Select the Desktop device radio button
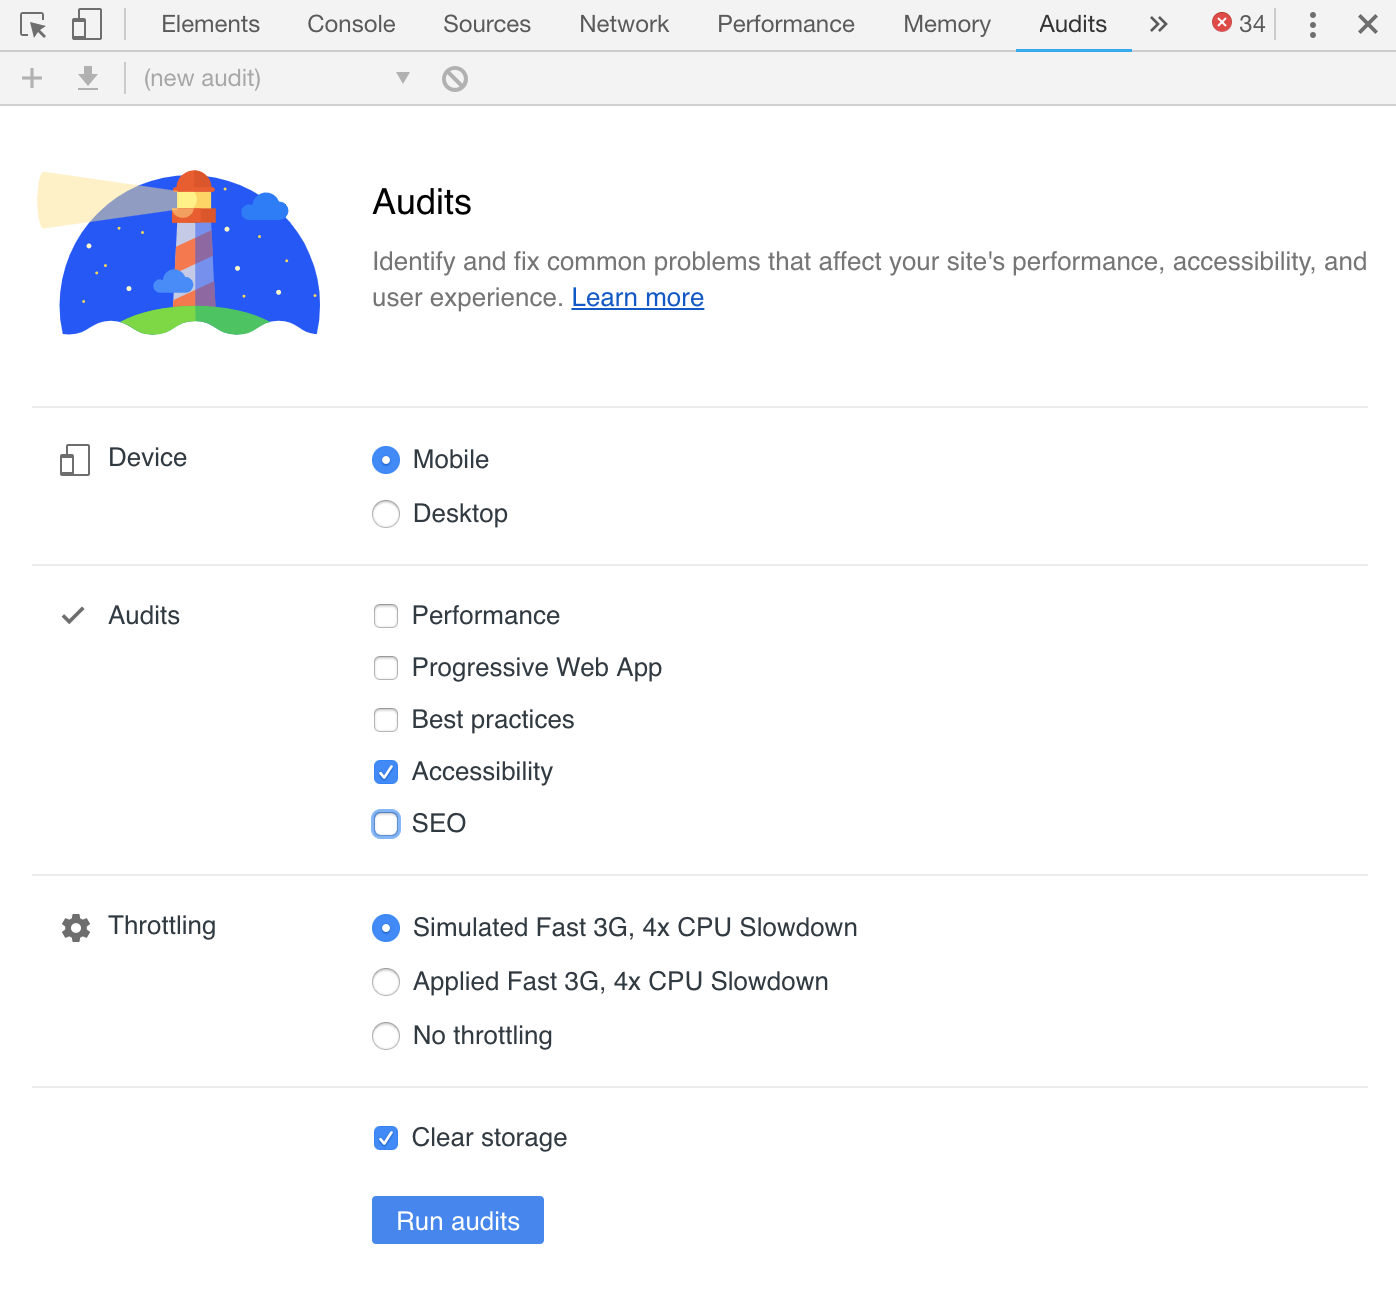 386,514
